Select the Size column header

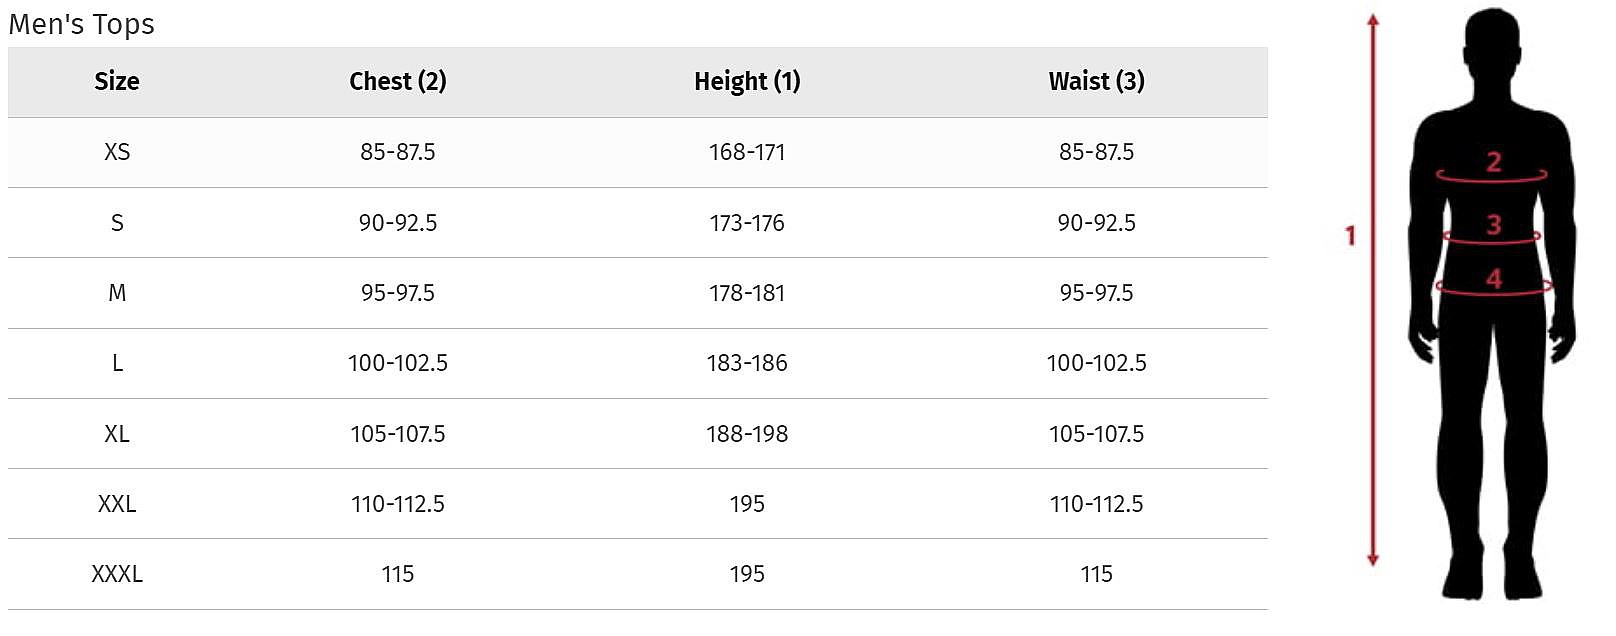[x=117, y=82]
